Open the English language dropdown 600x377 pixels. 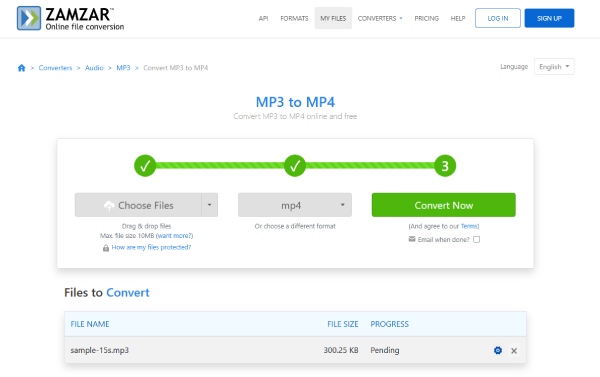[x=554, y=67]
